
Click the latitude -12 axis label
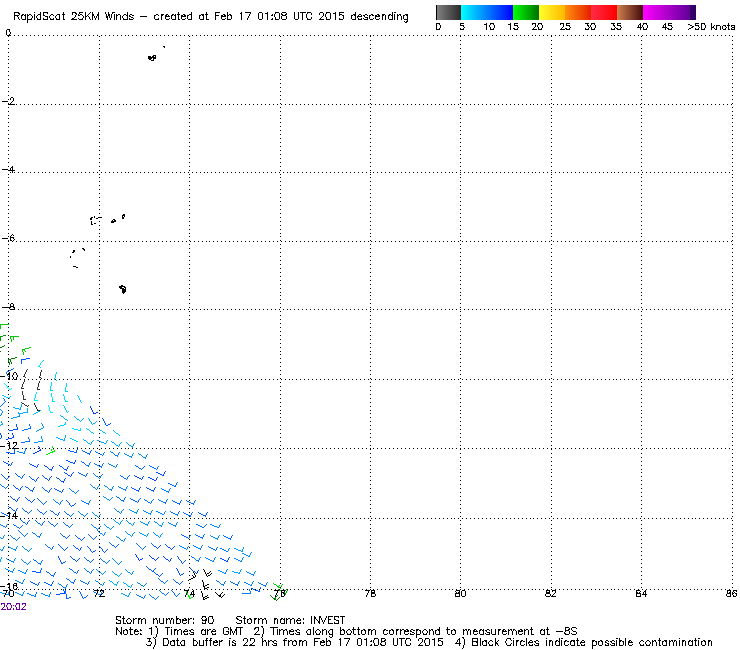click(x=9, y=445)
